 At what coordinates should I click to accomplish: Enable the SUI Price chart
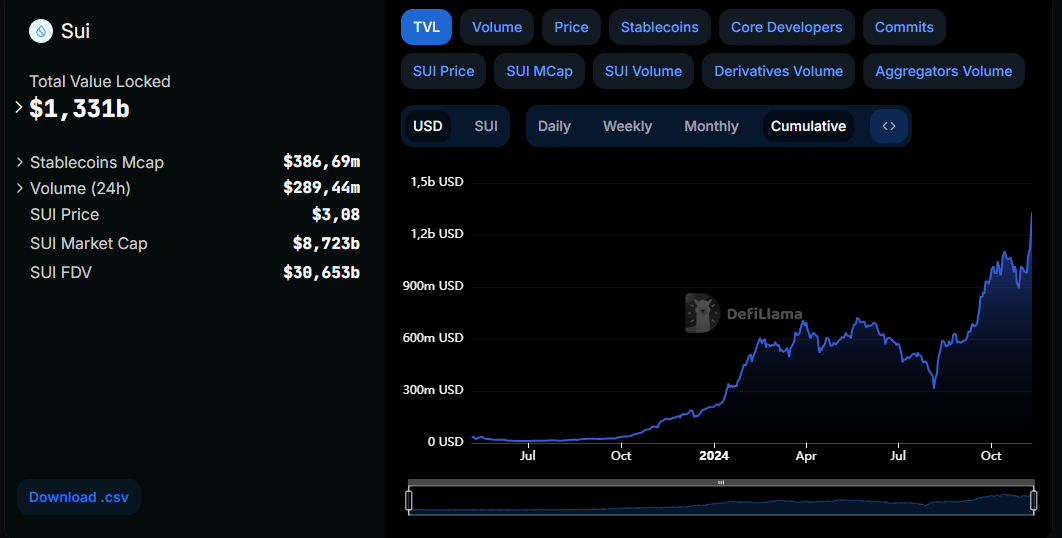[444, 71]
